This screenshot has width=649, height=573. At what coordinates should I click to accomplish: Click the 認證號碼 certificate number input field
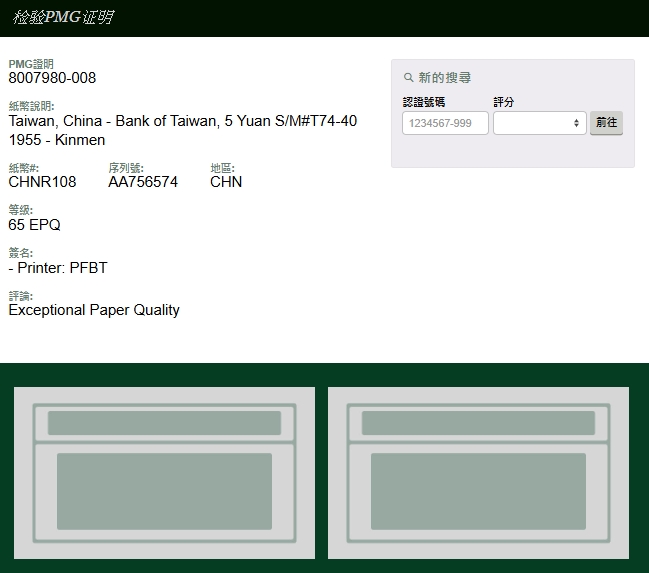(445, 123)
